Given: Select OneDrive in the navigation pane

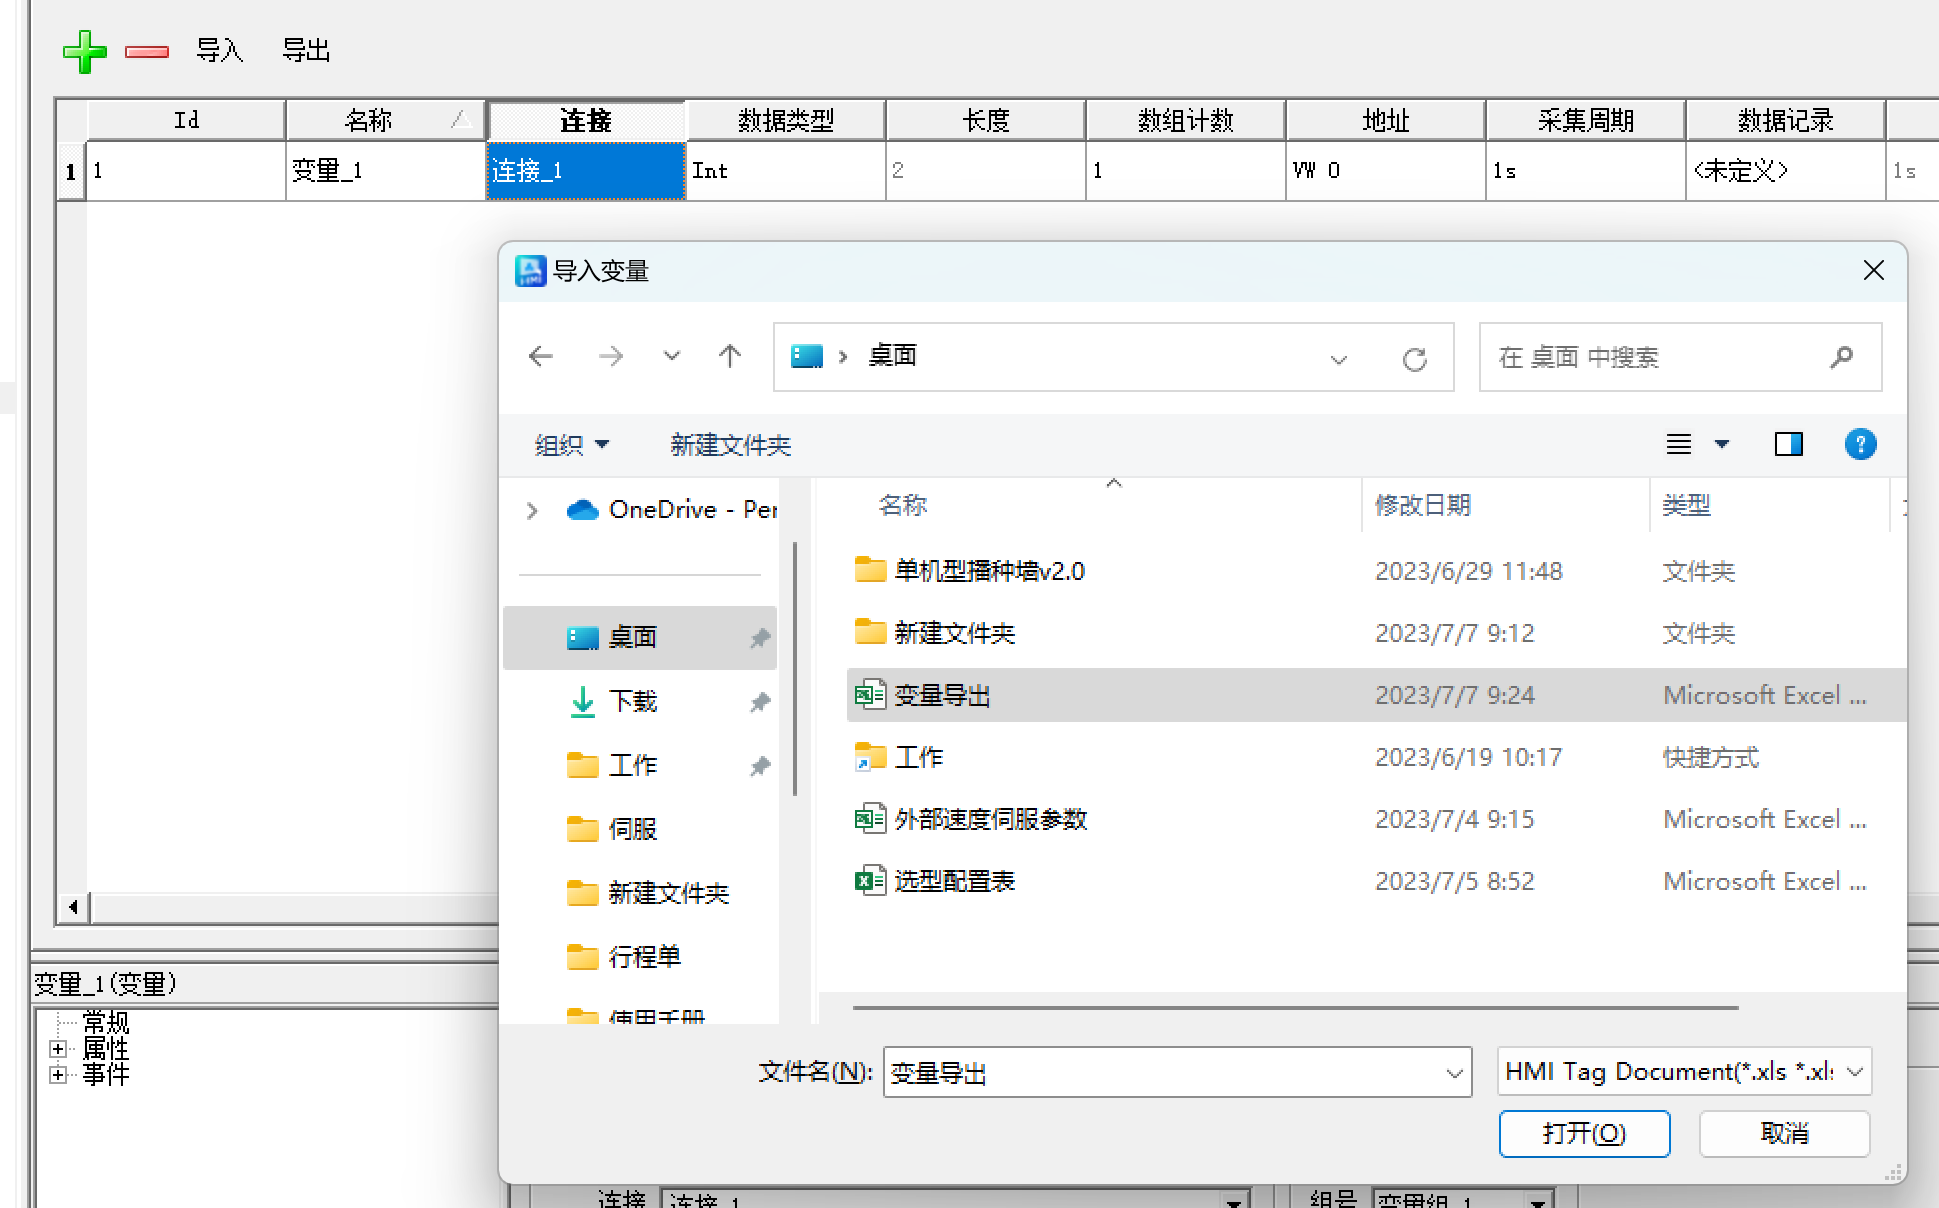Looking at the screenshot, I should [672, 510].
